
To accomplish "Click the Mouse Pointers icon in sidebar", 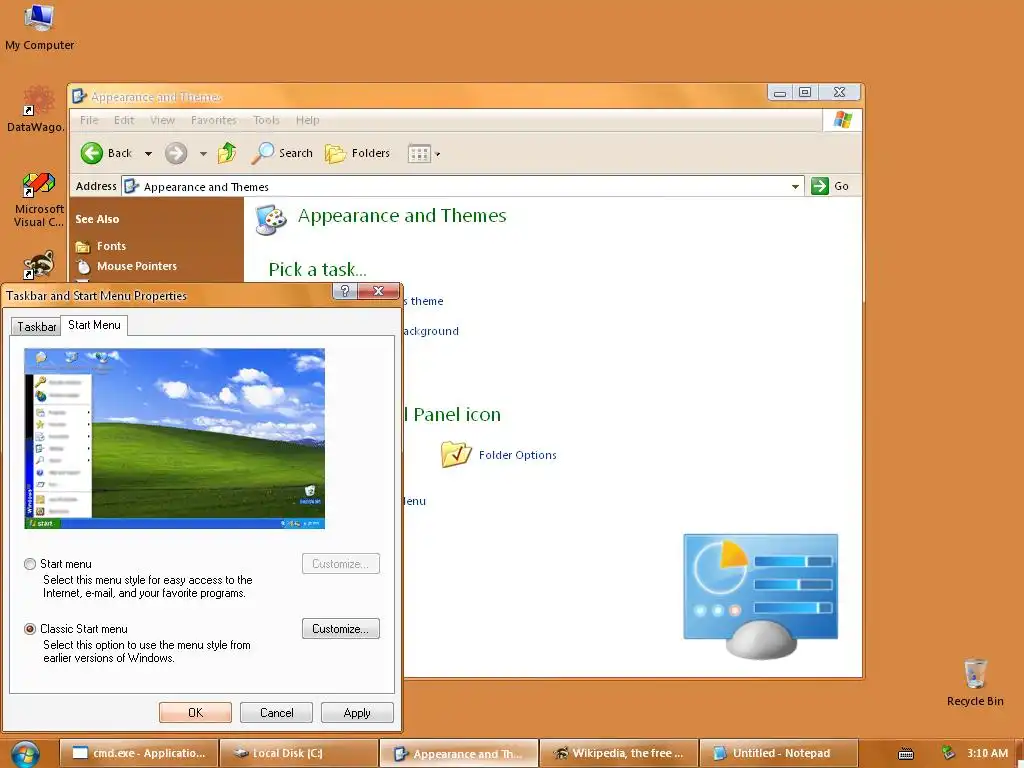I will [83, 266].
